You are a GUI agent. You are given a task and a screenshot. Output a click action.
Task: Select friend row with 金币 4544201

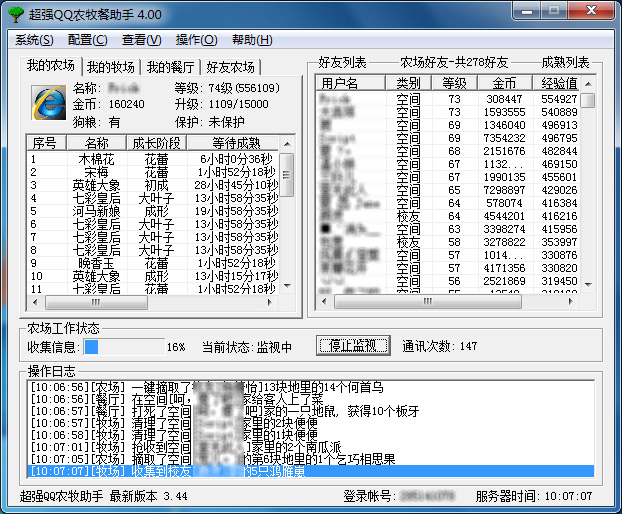coord(449,216)
